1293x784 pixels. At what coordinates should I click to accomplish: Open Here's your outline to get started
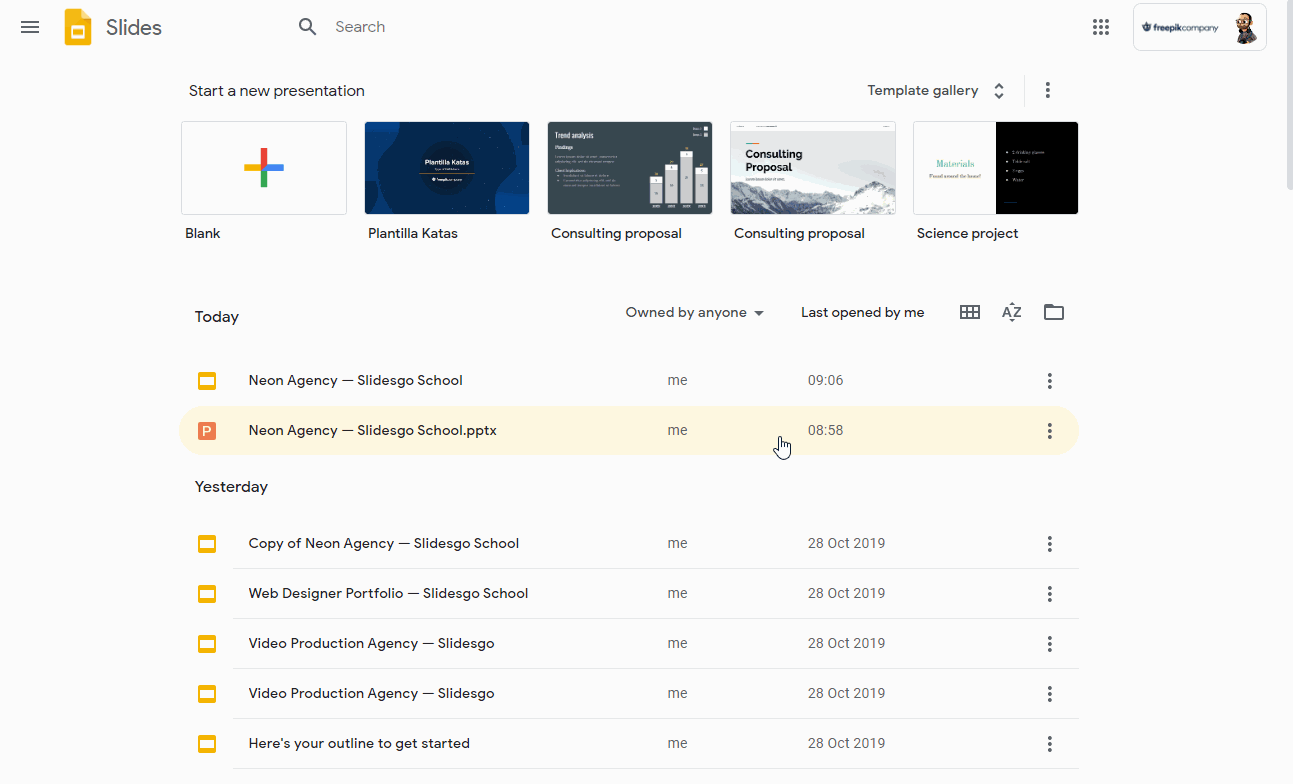pyautogui.click(x=359, y=744)
